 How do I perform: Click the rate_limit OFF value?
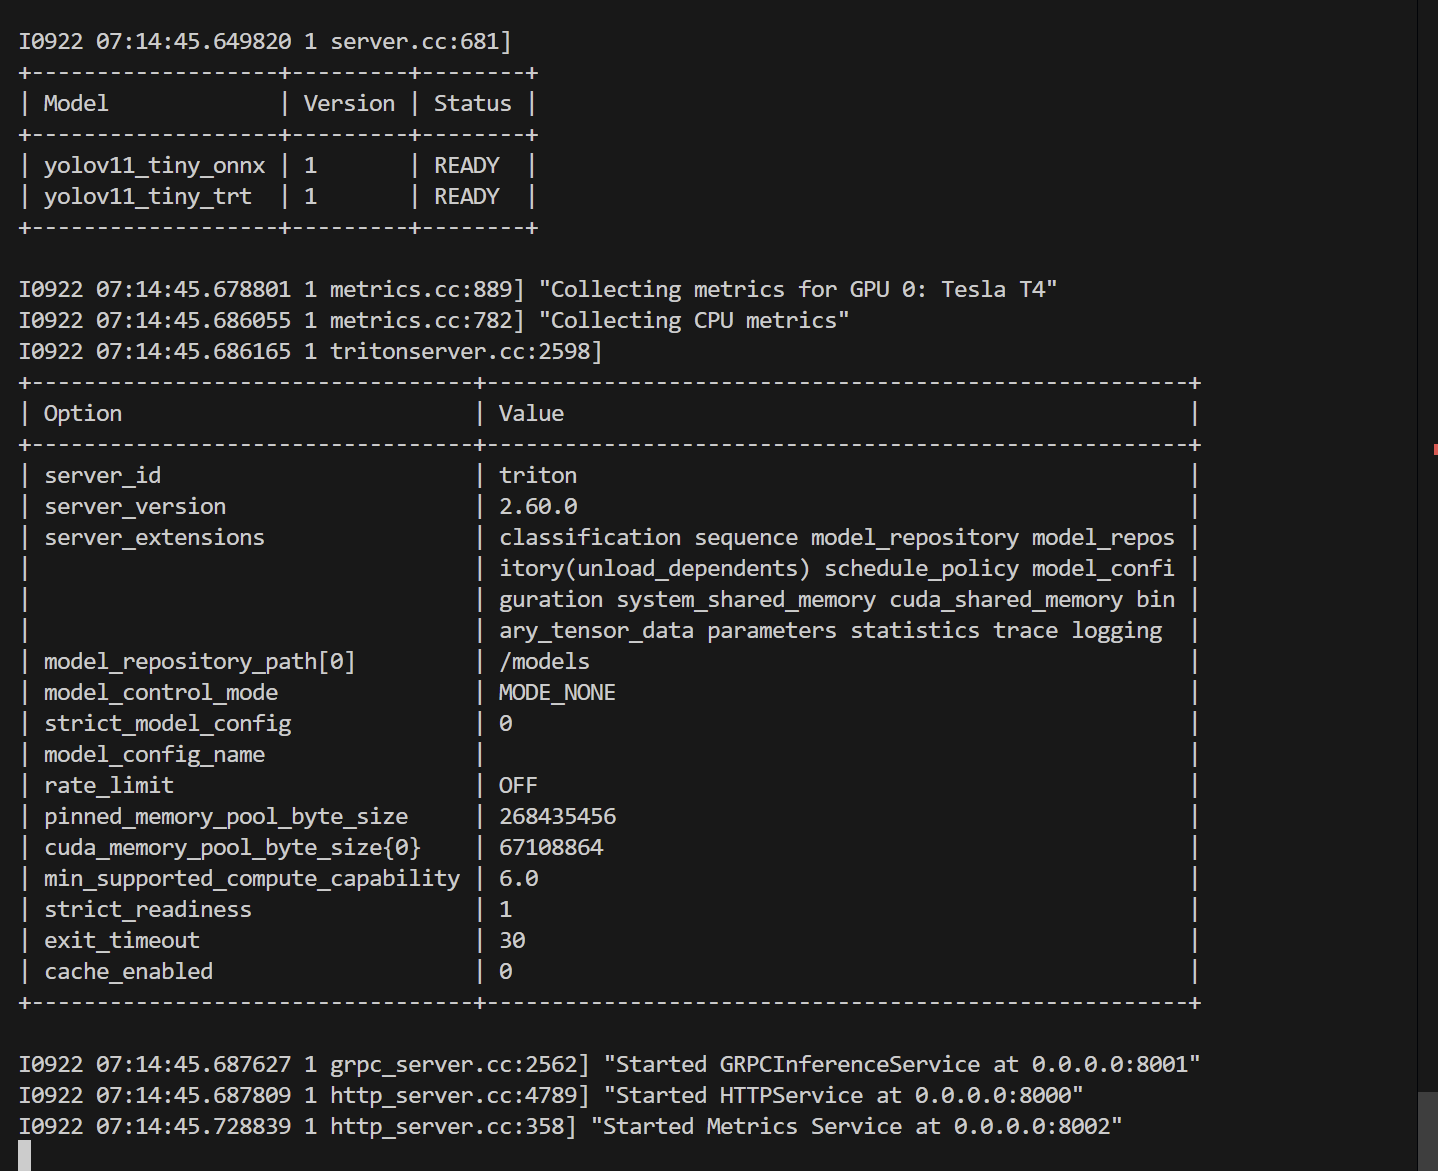(x=518, y=786)
